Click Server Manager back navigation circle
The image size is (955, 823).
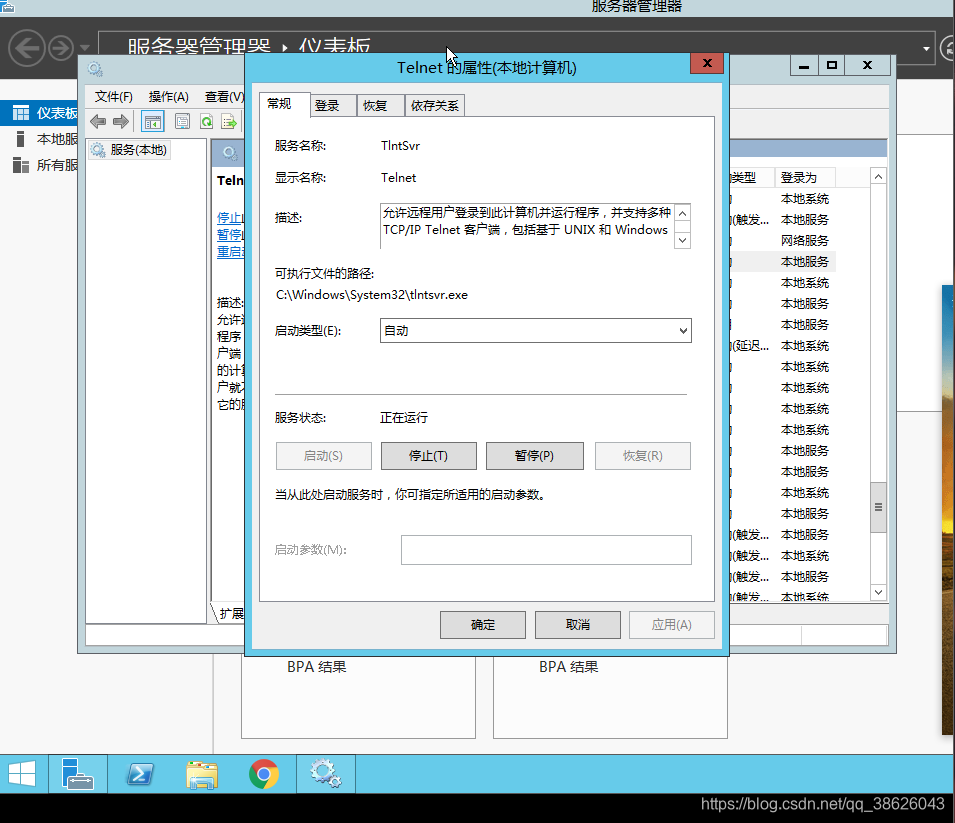coord(27,48)
